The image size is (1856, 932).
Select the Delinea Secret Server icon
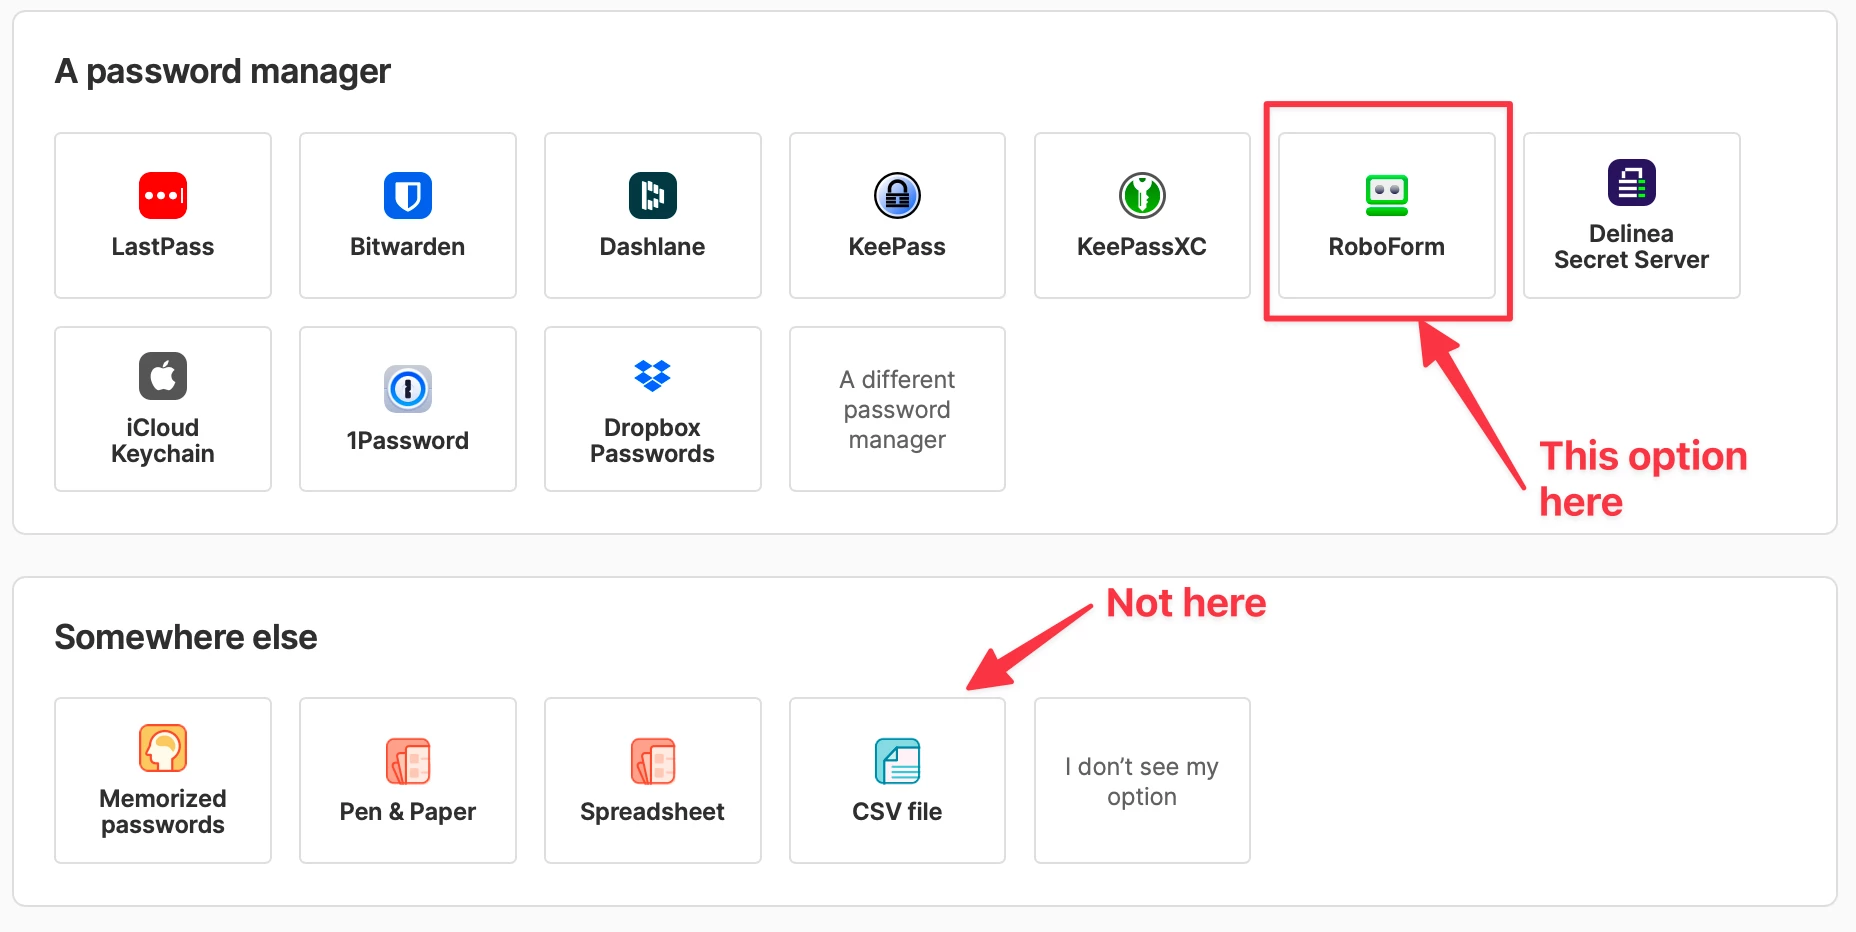tap(1632, 182)
